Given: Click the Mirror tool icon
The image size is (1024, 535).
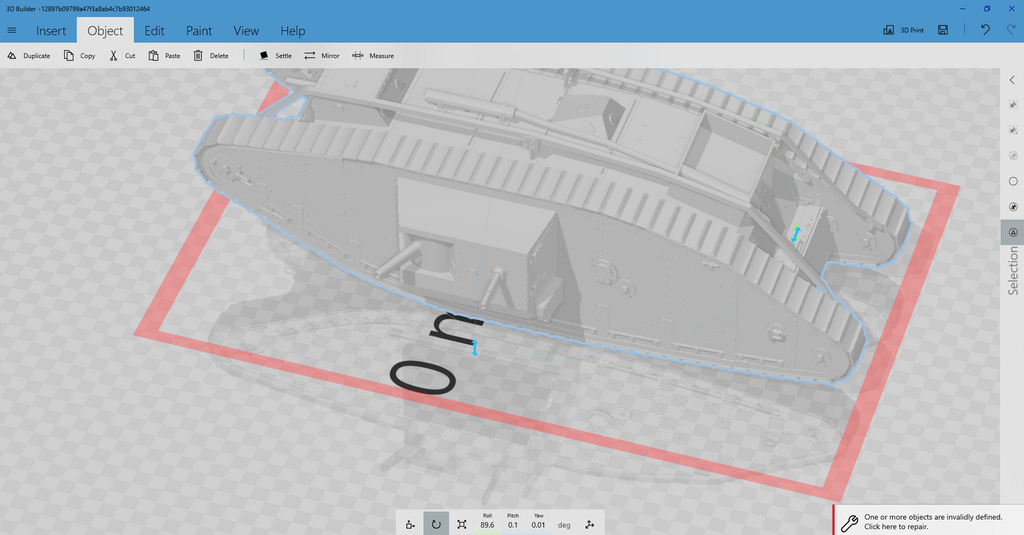Looking at the screenshot, I should 310,56.
